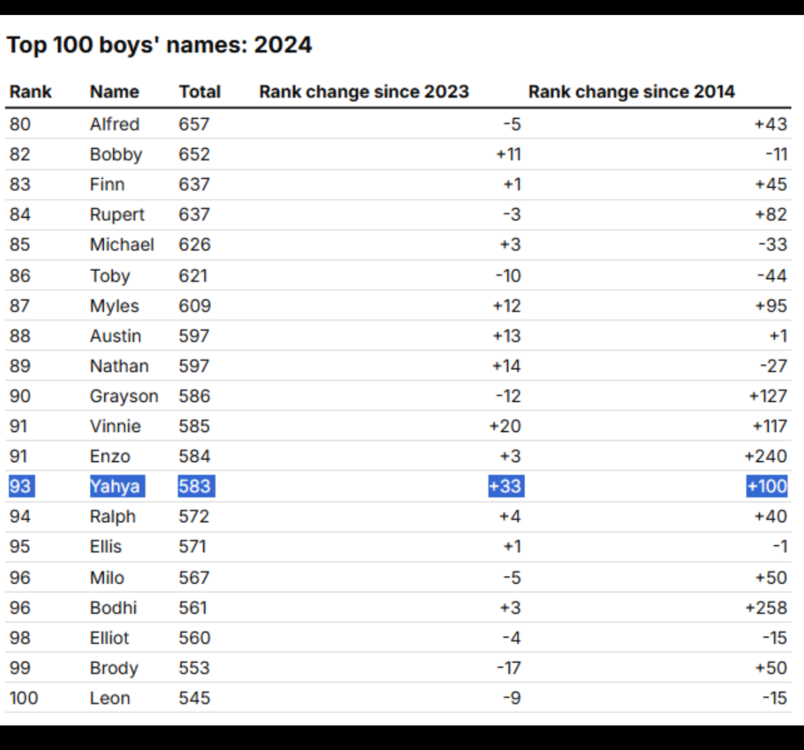
Task: Select the 'Top 100 boys' names: 2024' heading
Action: click(159, 45)
